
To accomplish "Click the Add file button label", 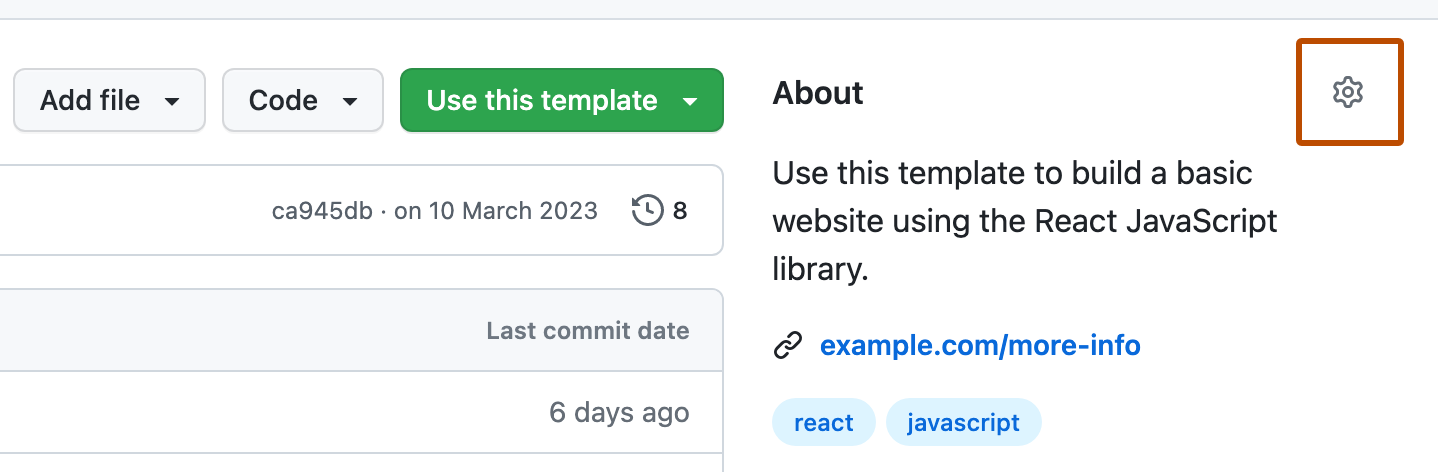I will click(90, 100).
